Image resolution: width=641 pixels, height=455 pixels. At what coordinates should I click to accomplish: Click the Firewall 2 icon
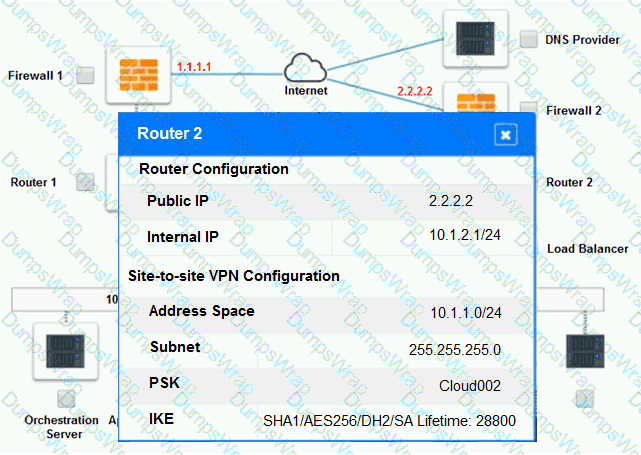(475, 102)
